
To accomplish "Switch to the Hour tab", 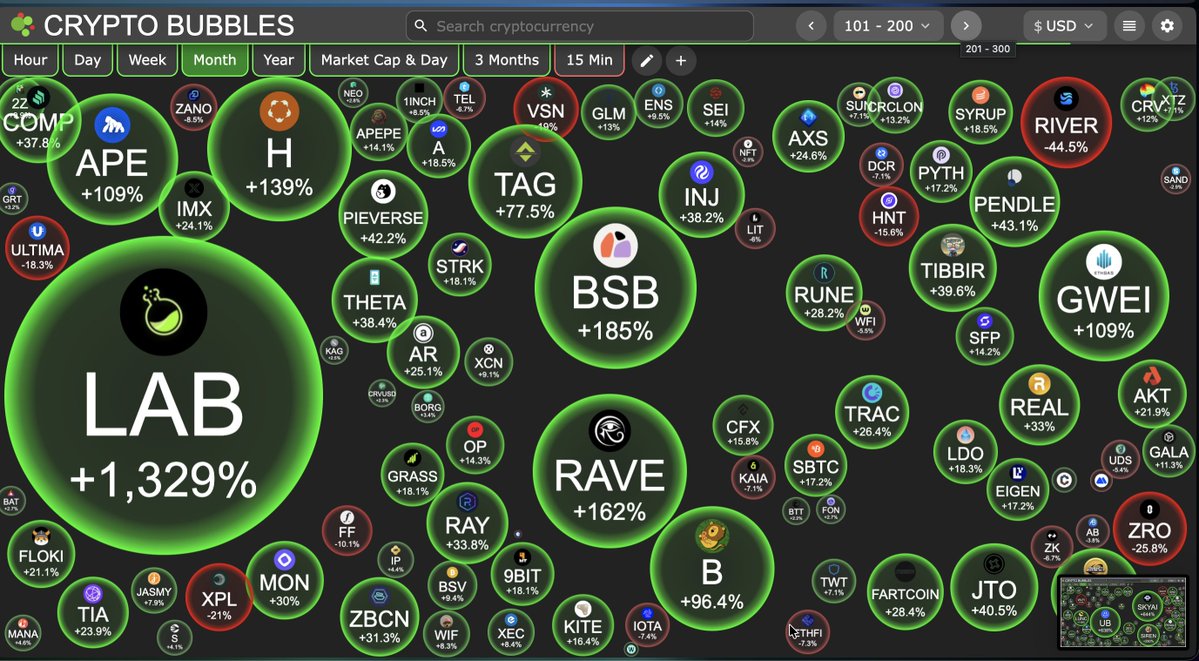I will (30, 60).
